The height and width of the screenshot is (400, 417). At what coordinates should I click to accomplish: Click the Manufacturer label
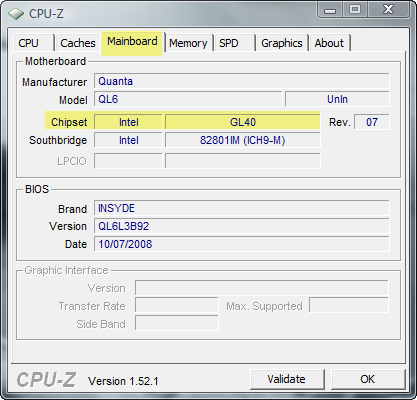pos(55,82)
